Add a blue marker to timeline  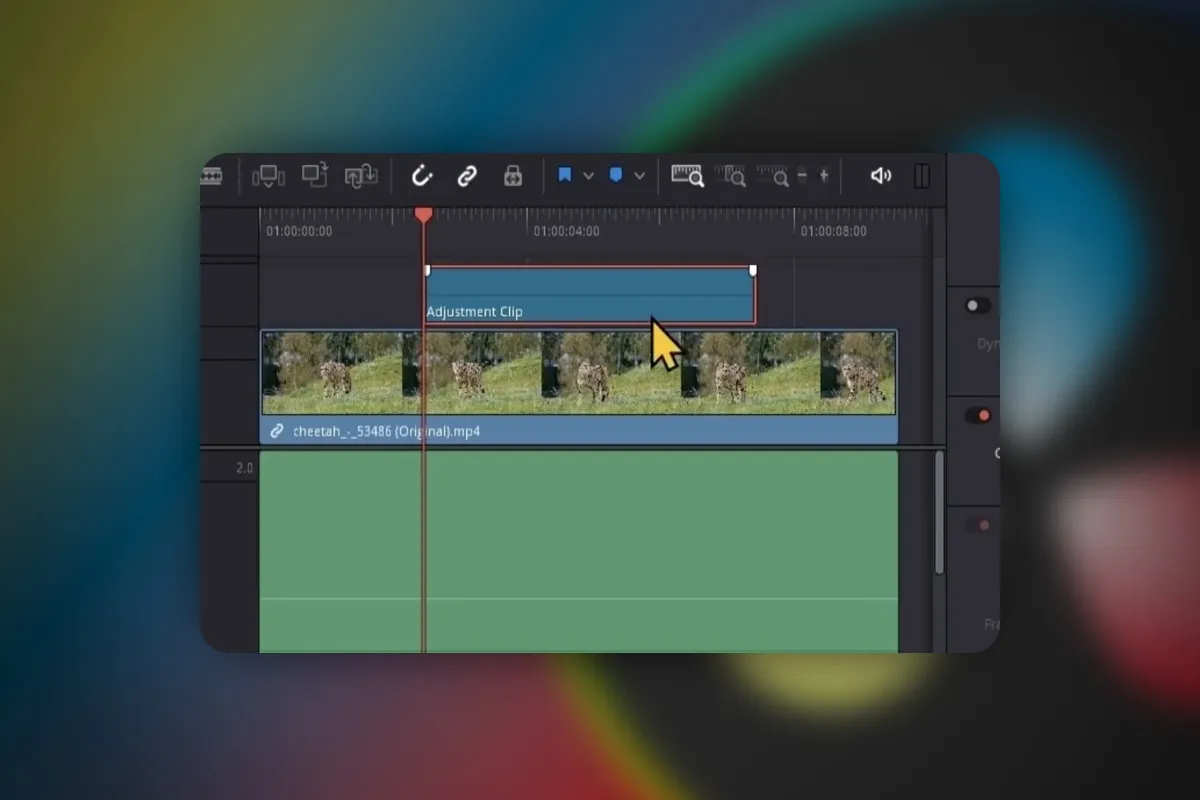[x=616, y=176]
